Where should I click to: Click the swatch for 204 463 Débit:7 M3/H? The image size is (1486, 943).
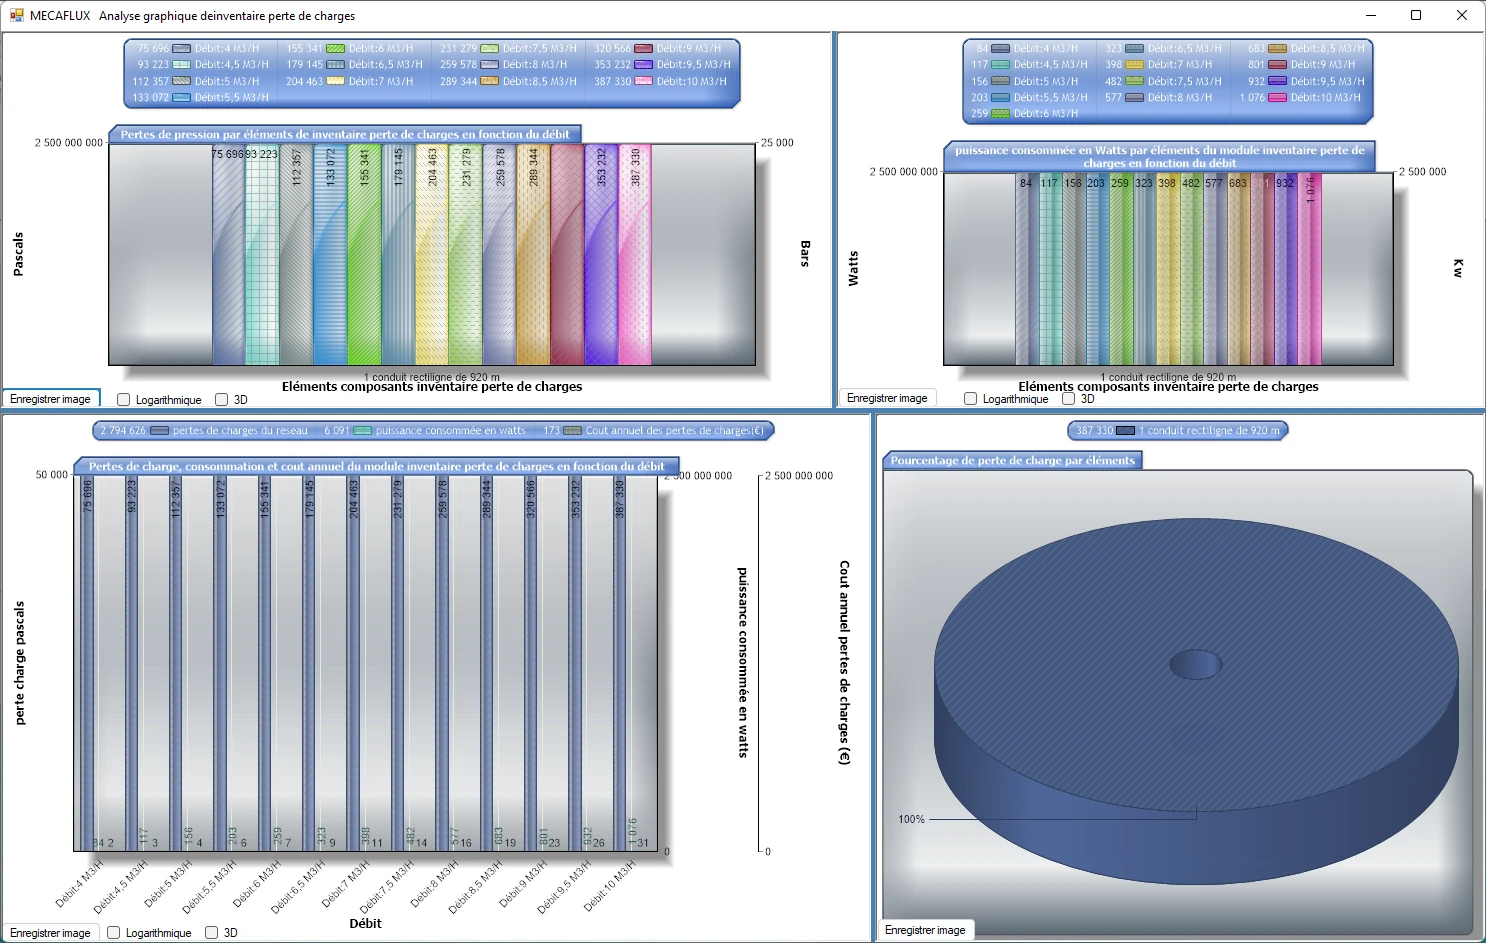pyautogui.click(x=336, y=81)
